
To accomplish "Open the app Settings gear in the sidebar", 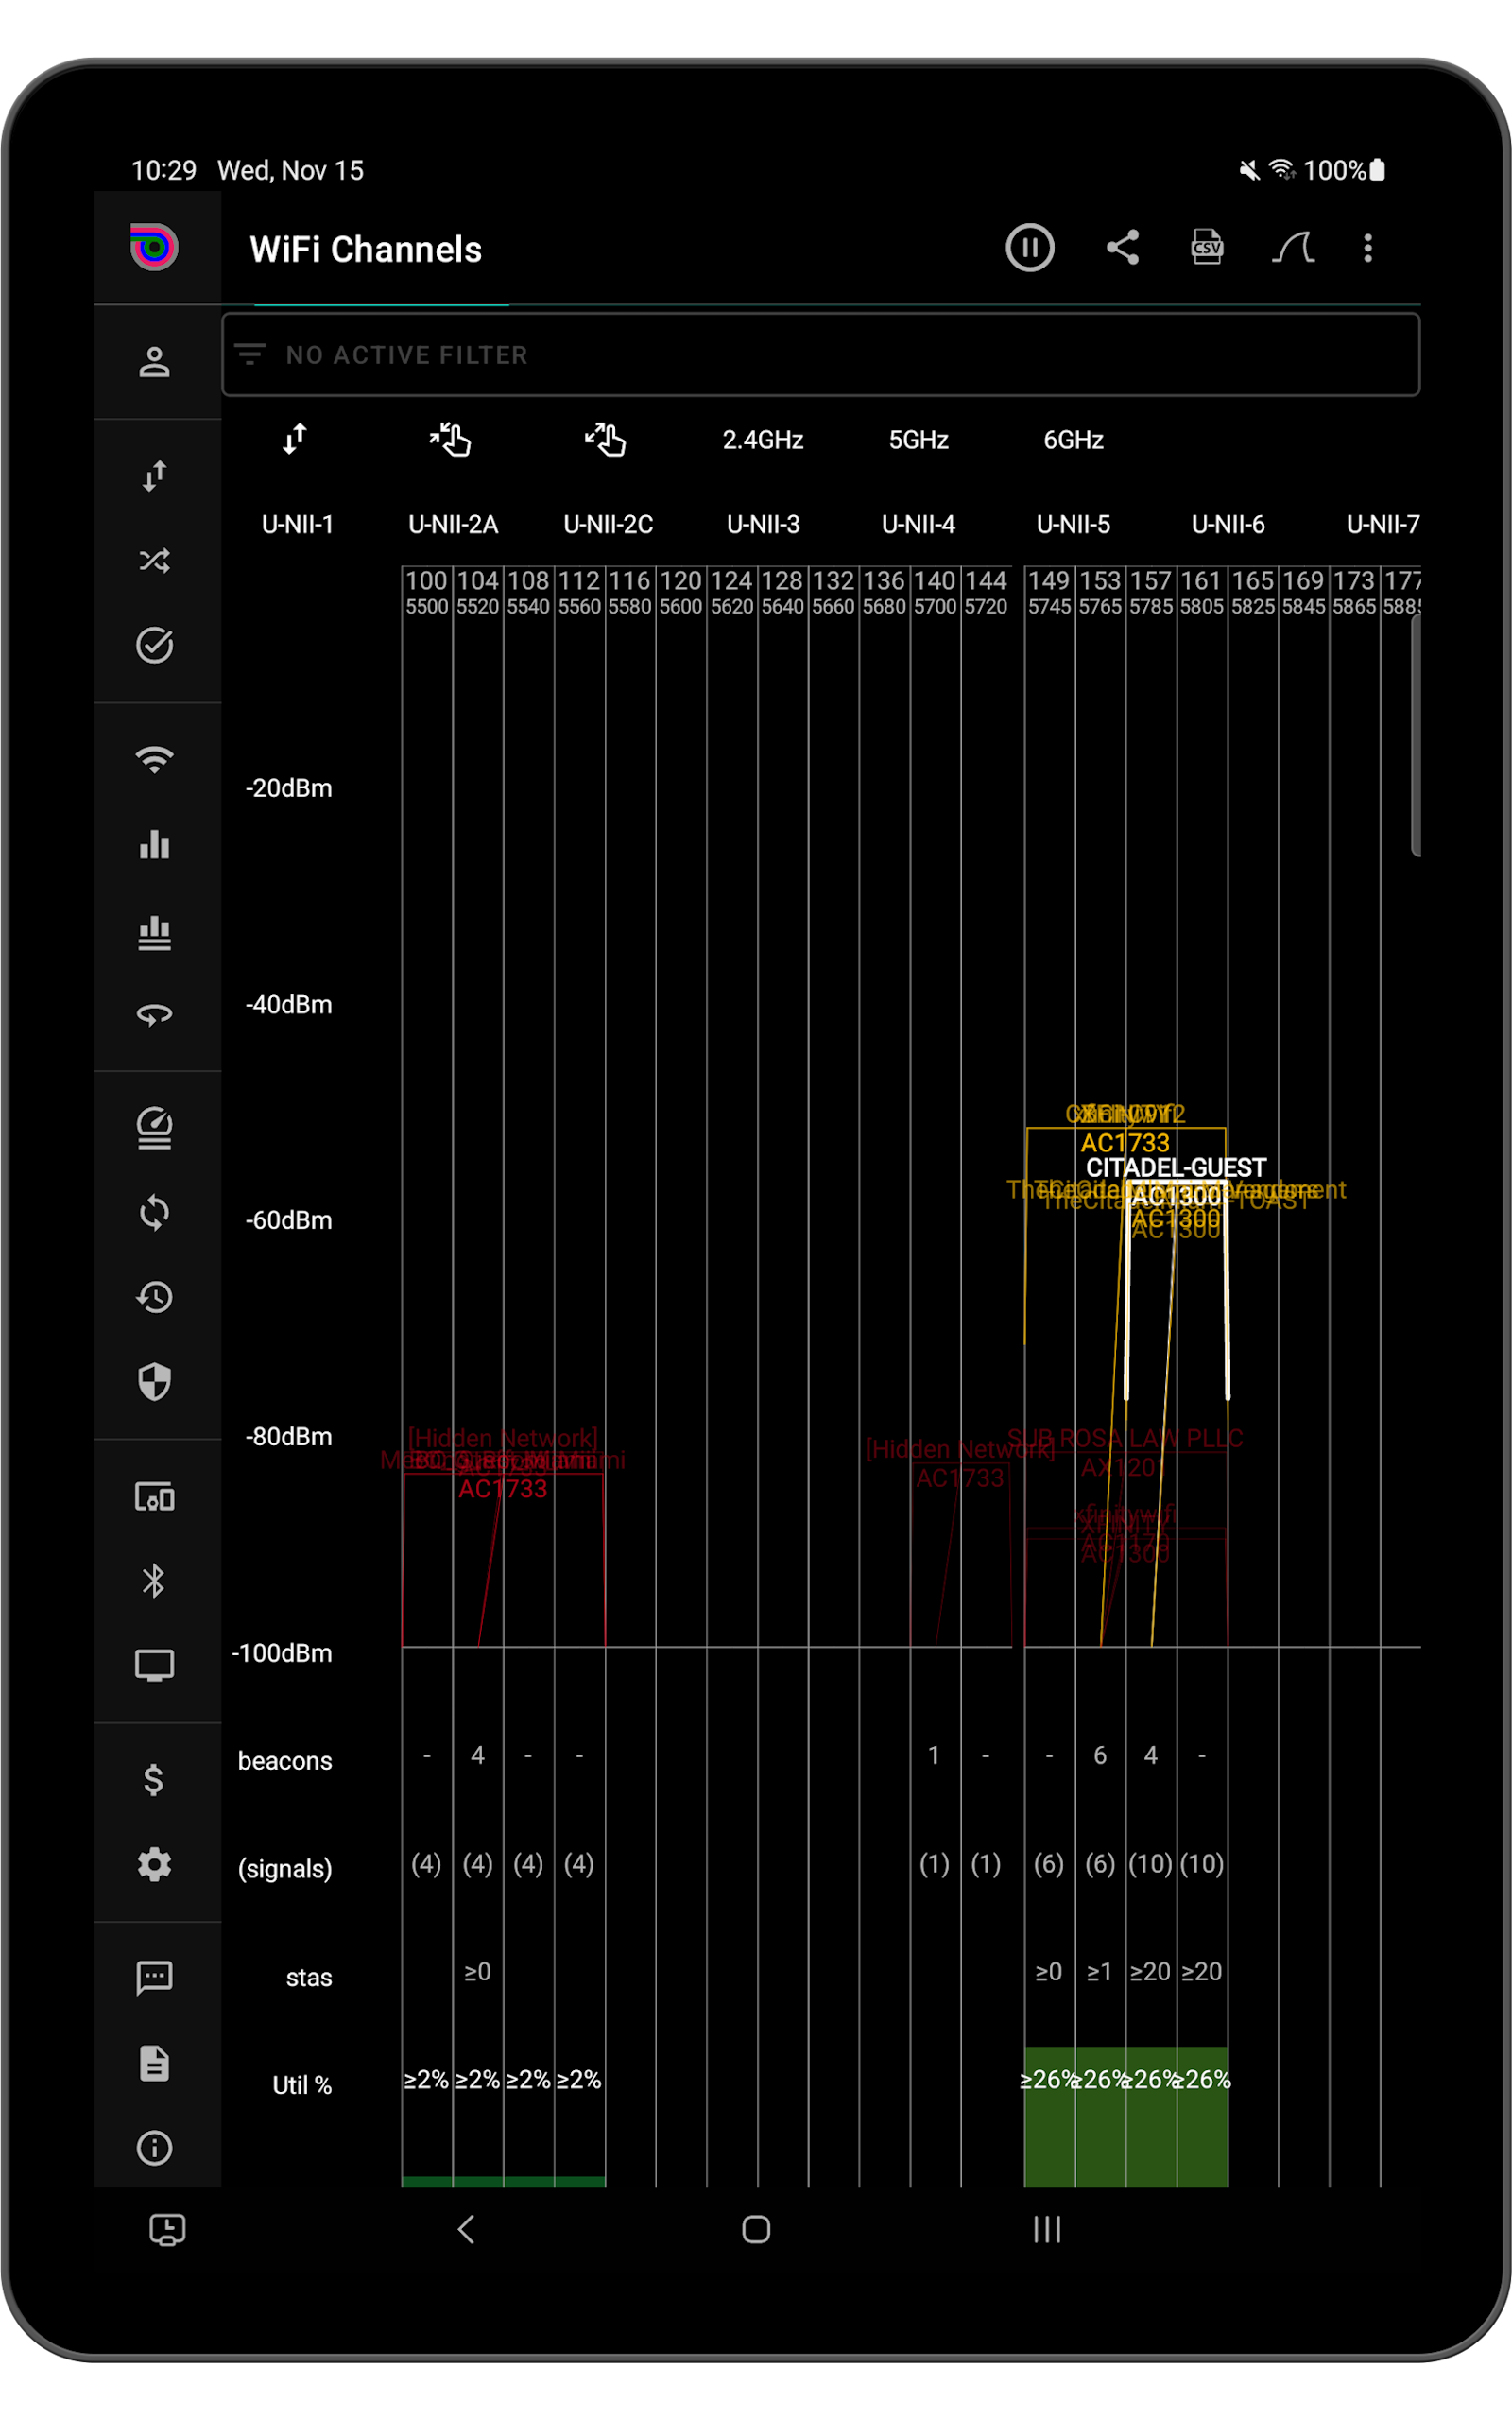I will click(155, 1864).
